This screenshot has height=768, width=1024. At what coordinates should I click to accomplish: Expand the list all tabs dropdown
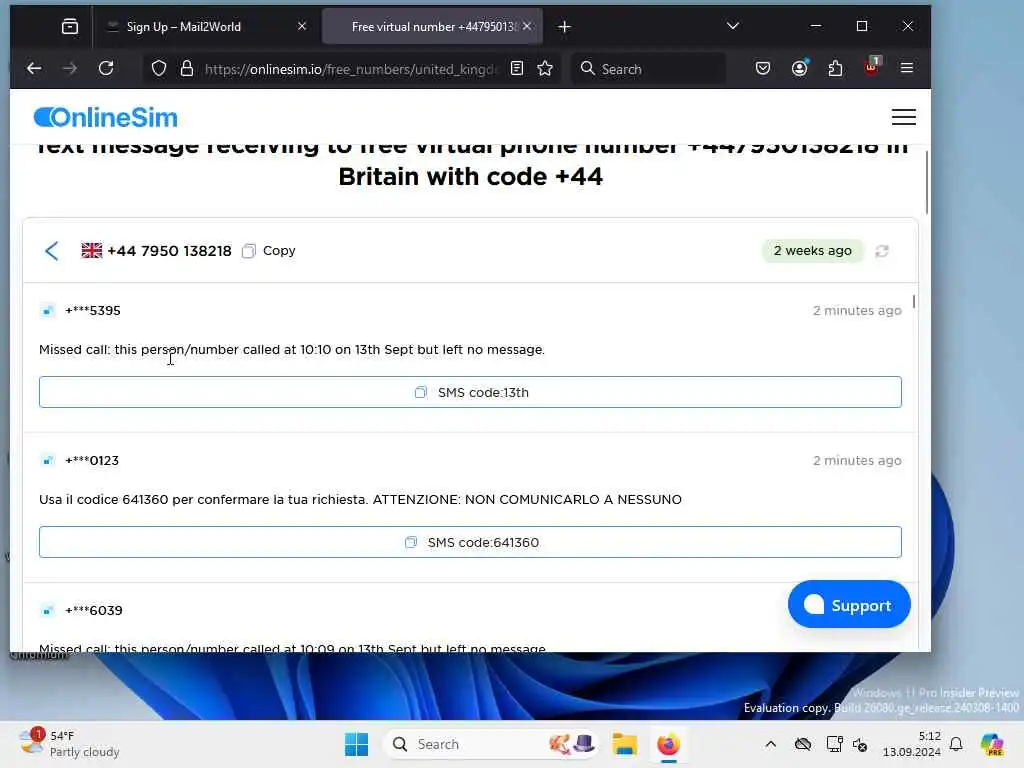(733, 26)
